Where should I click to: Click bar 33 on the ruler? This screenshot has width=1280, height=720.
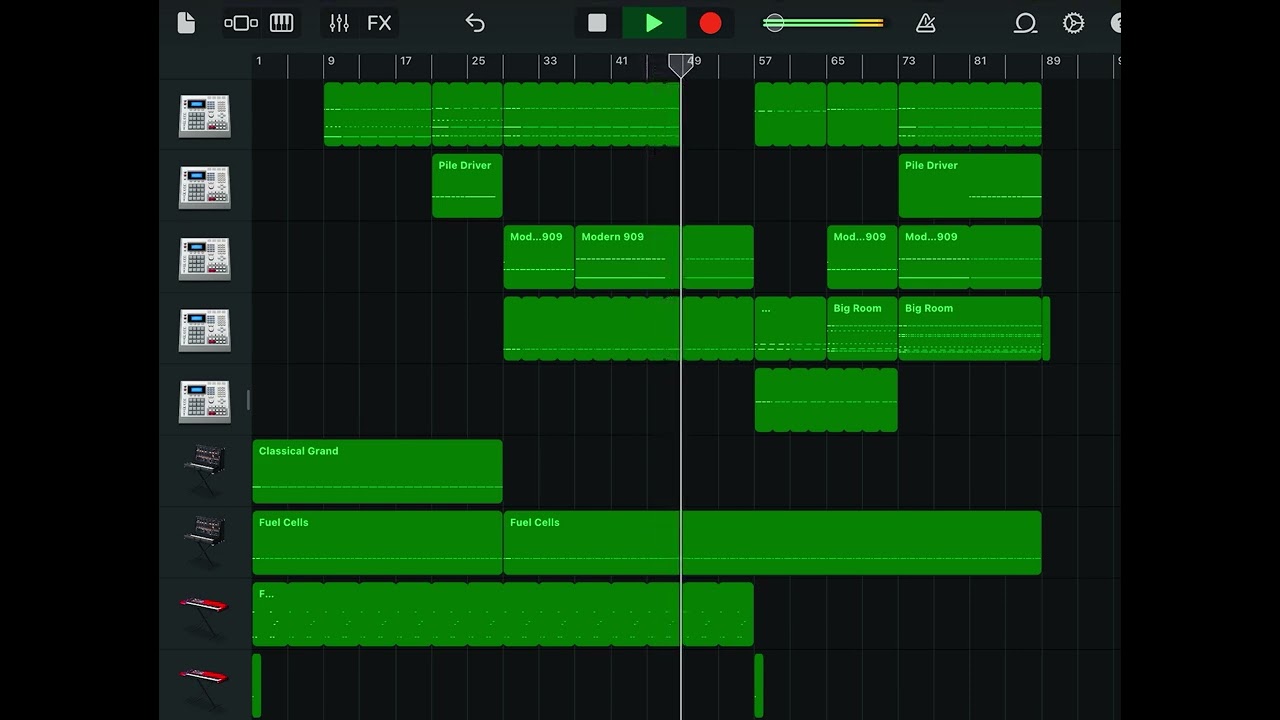pos(549,61)
